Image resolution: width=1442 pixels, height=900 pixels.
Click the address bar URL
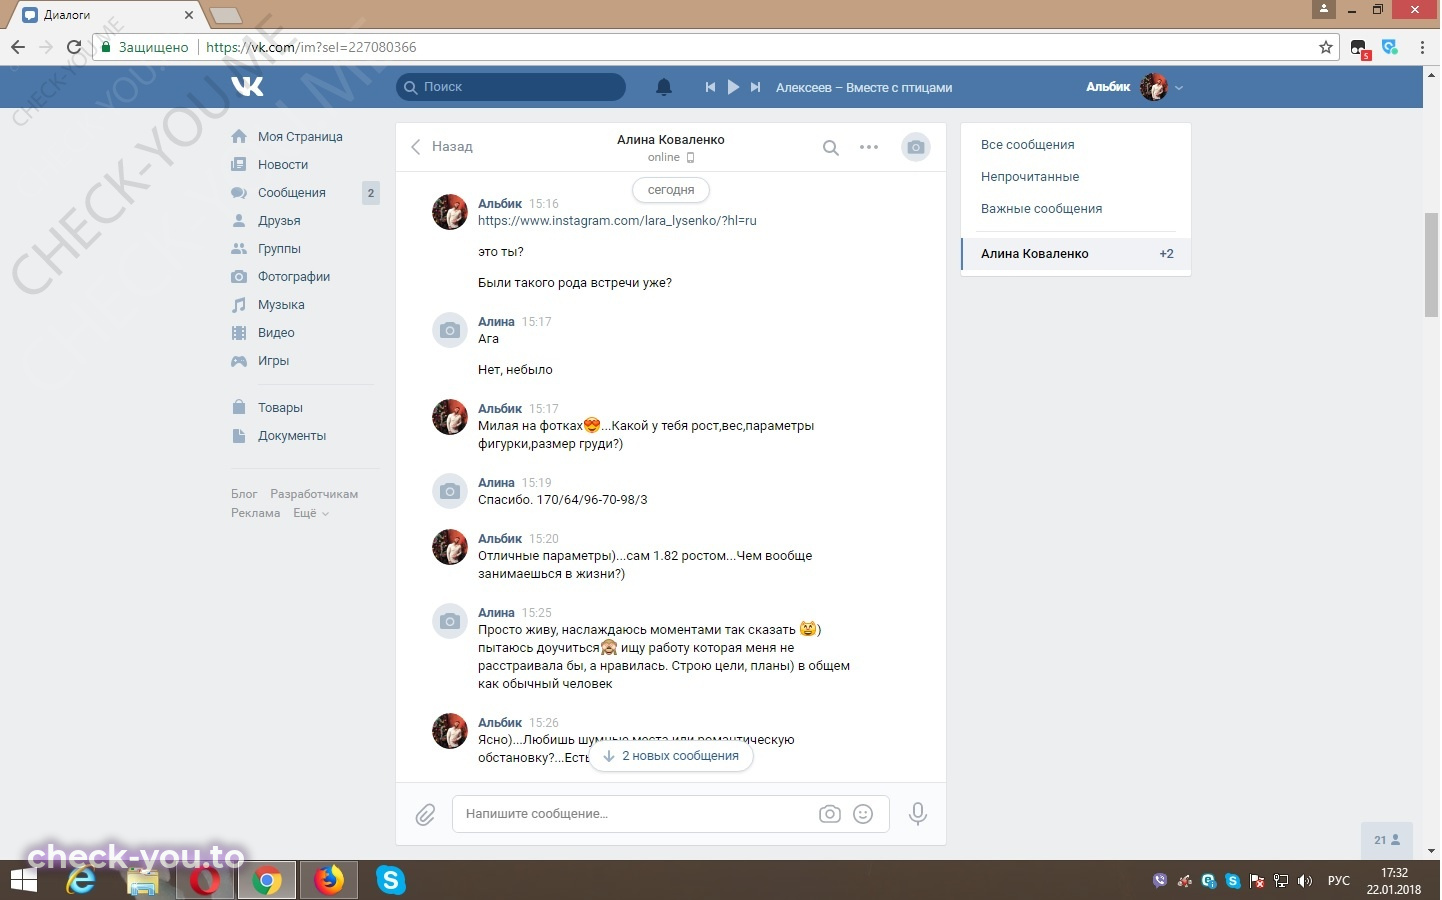click(311, 47)
